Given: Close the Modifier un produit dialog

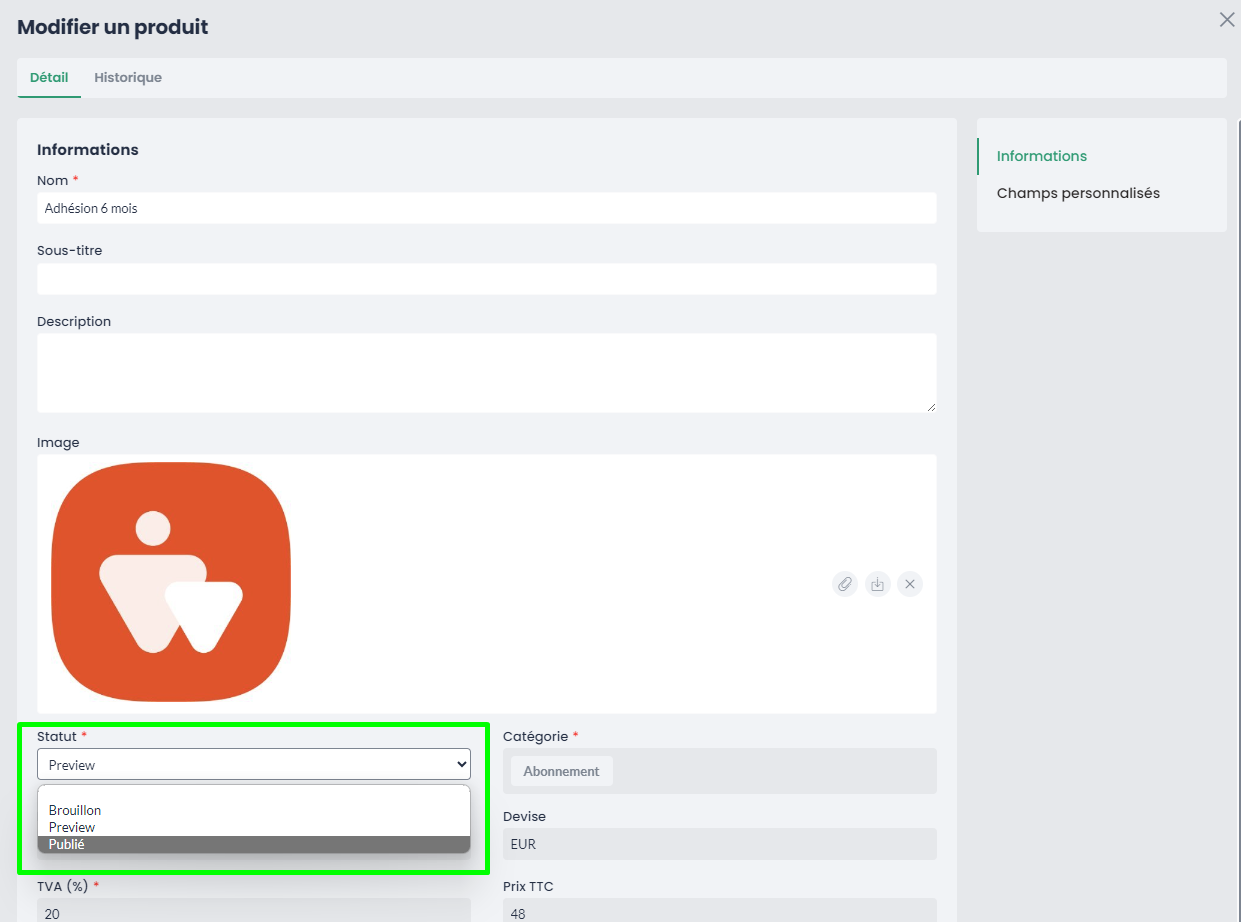Looking at the screenshot, I should pos(1226,20).
